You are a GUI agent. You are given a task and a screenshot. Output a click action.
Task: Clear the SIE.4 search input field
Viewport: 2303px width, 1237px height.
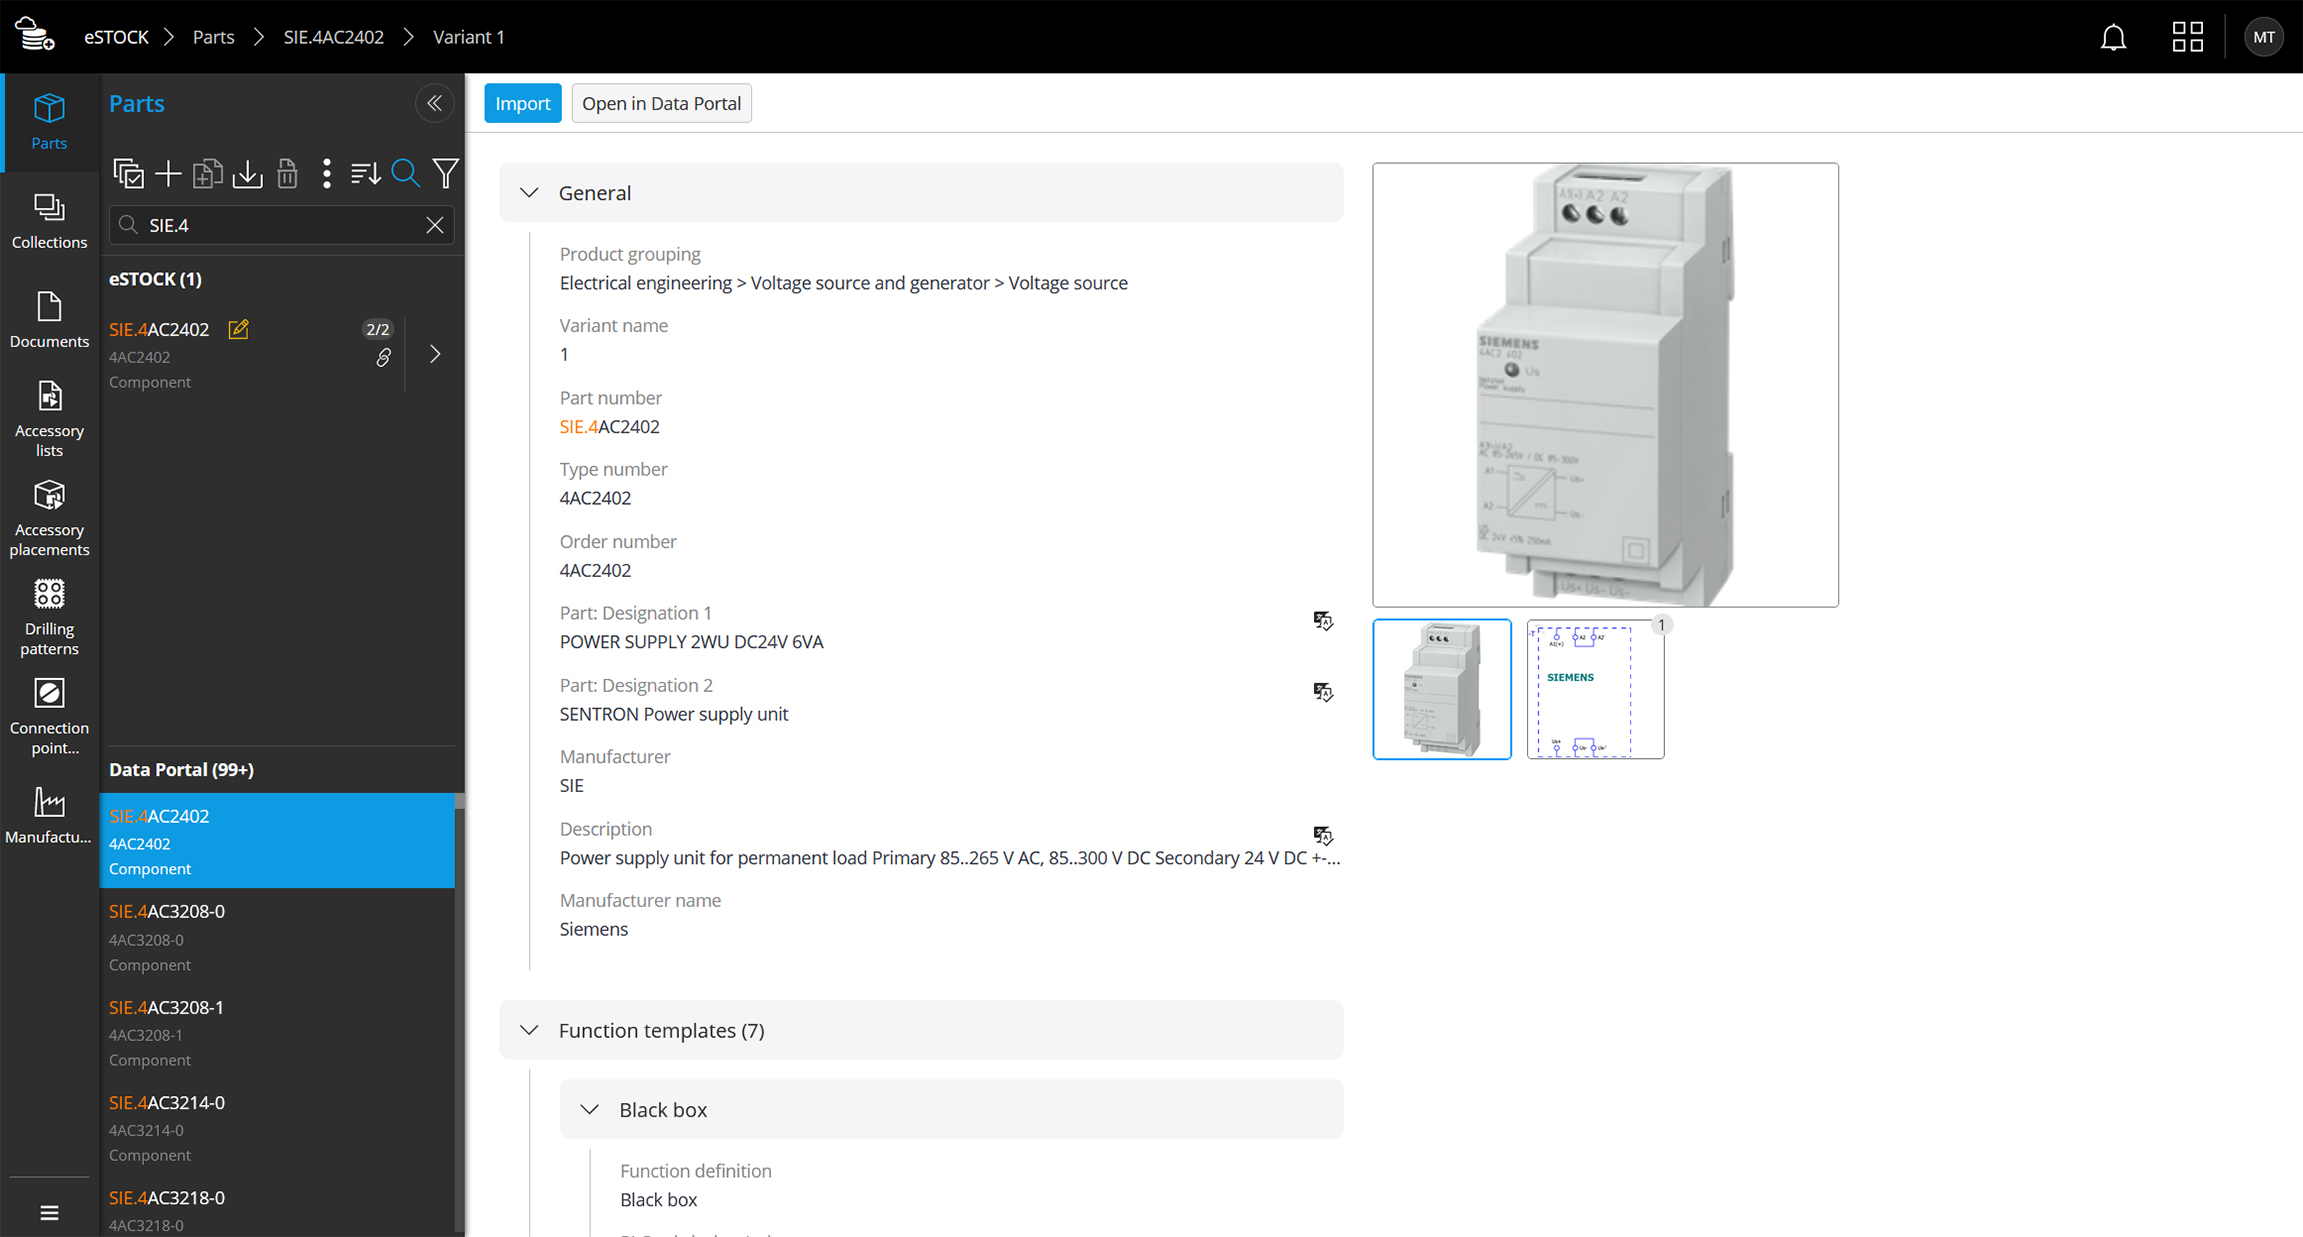434,224
